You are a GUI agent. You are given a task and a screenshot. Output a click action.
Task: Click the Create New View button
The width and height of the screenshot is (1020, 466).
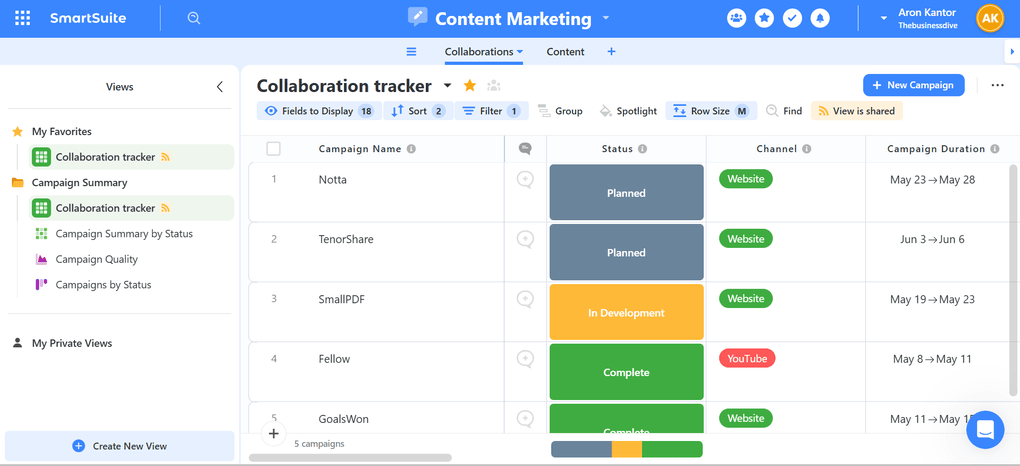(120, 446)
